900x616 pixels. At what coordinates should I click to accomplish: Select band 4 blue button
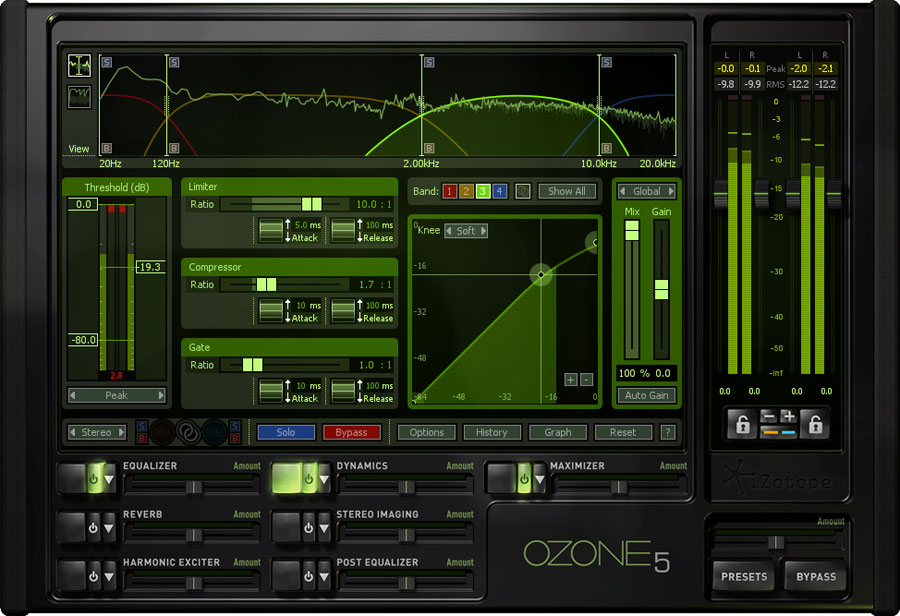(499, 191)
